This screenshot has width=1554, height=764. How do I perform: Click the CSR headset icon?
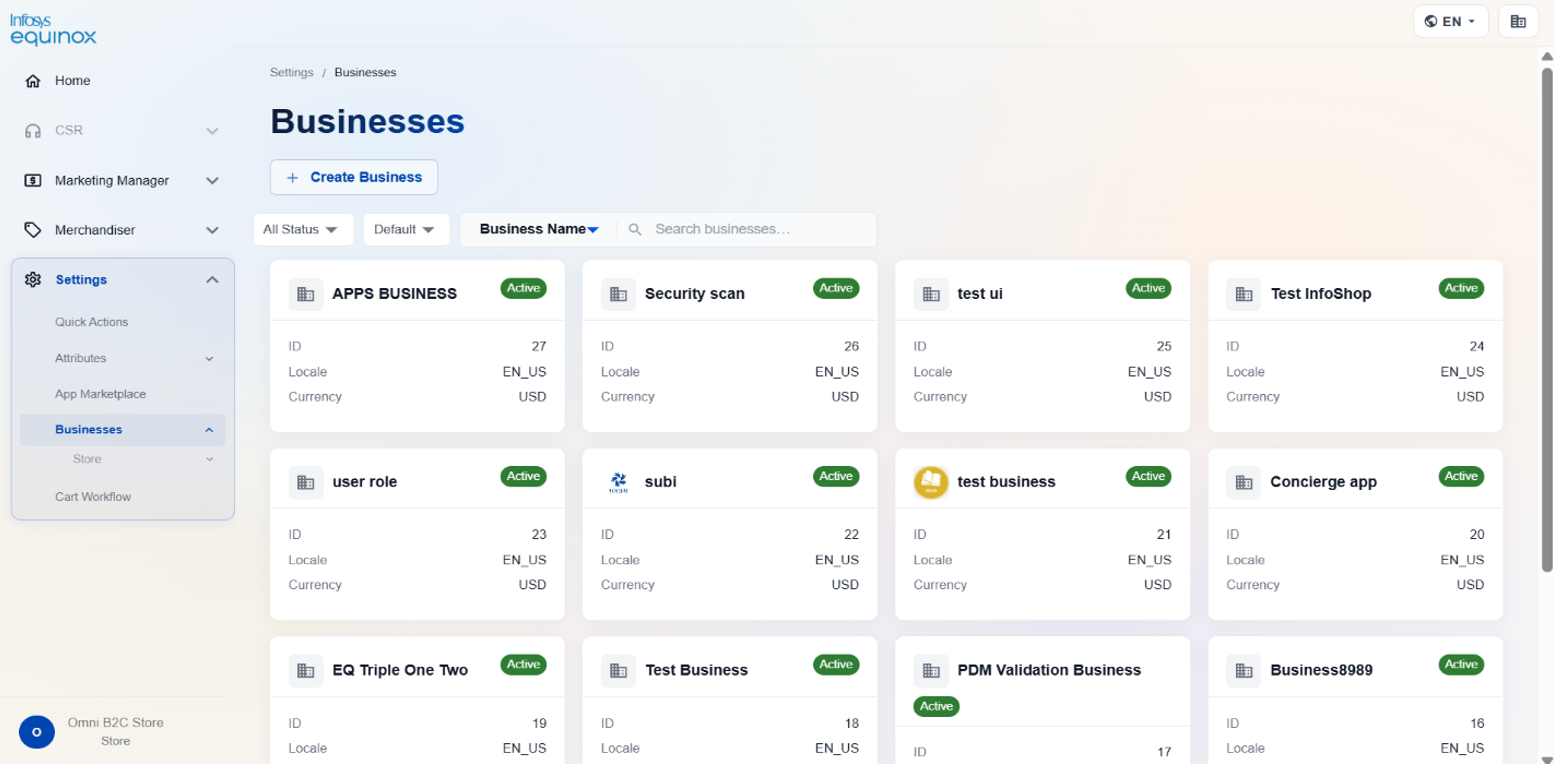click(33, 131)
